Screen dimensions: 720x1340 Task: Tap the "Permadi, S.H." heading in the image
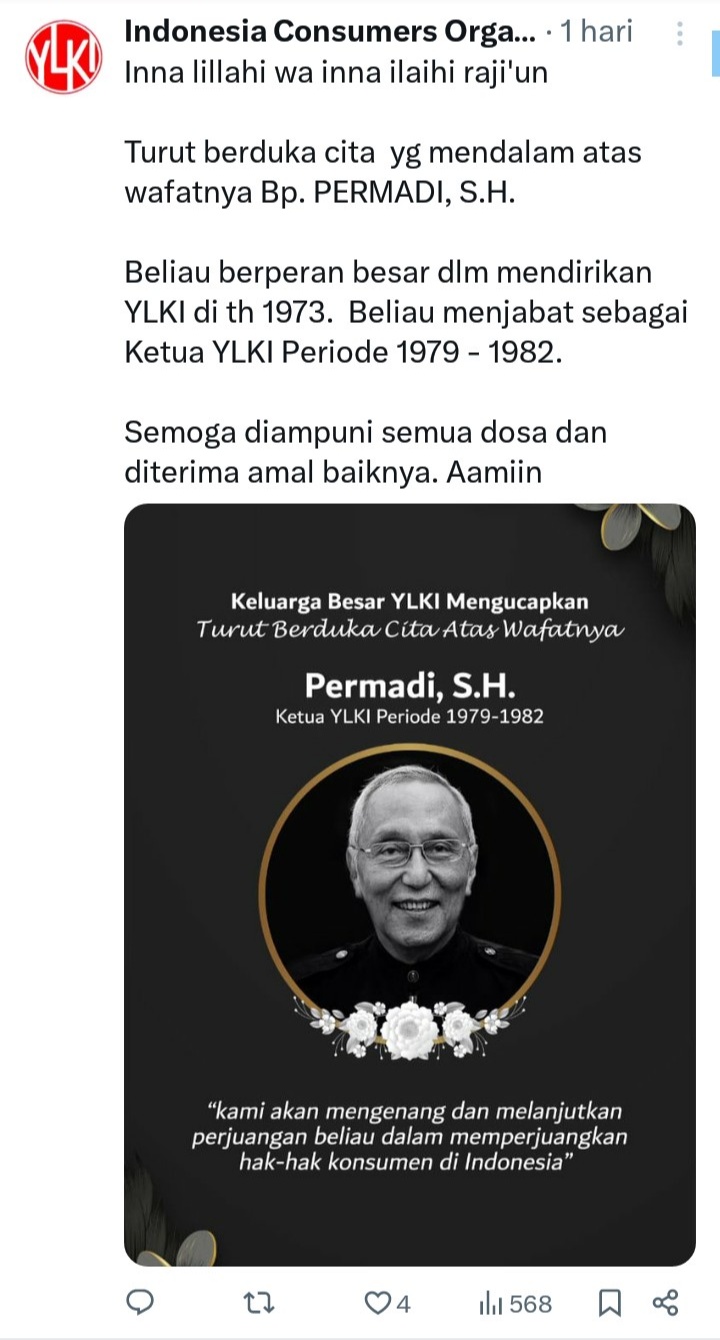point(409,685)
